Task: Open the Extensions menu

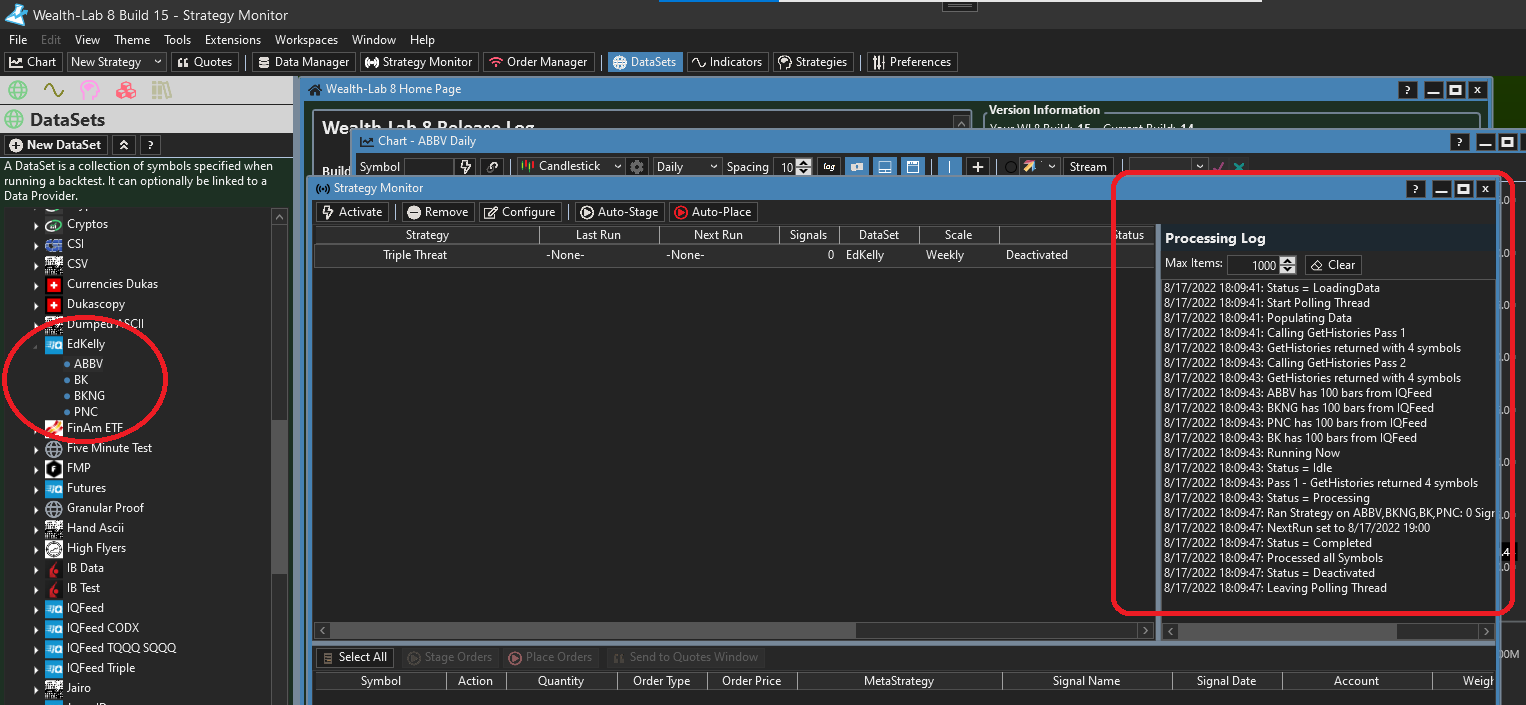Action: pos(233,40)
